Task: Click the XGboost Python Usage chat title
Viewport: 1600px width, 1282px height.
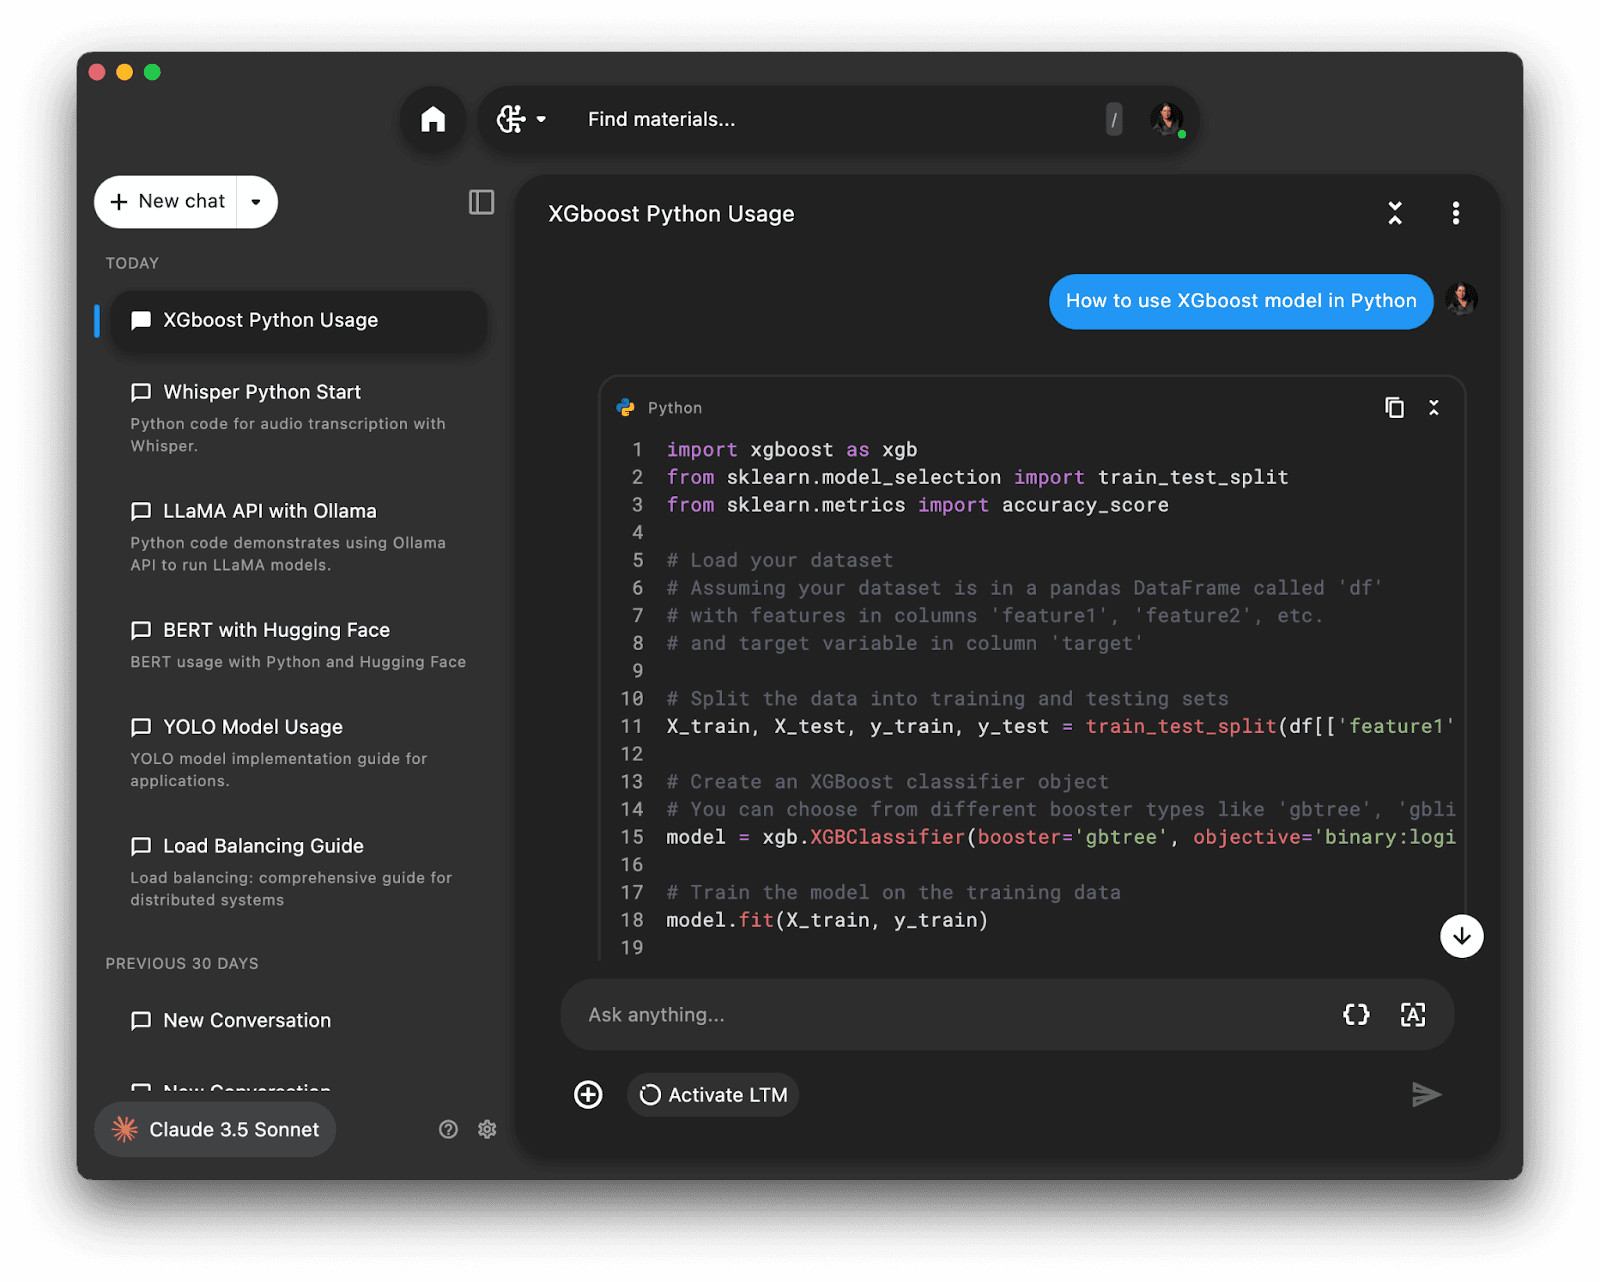Action: click(x=671, y=214)
